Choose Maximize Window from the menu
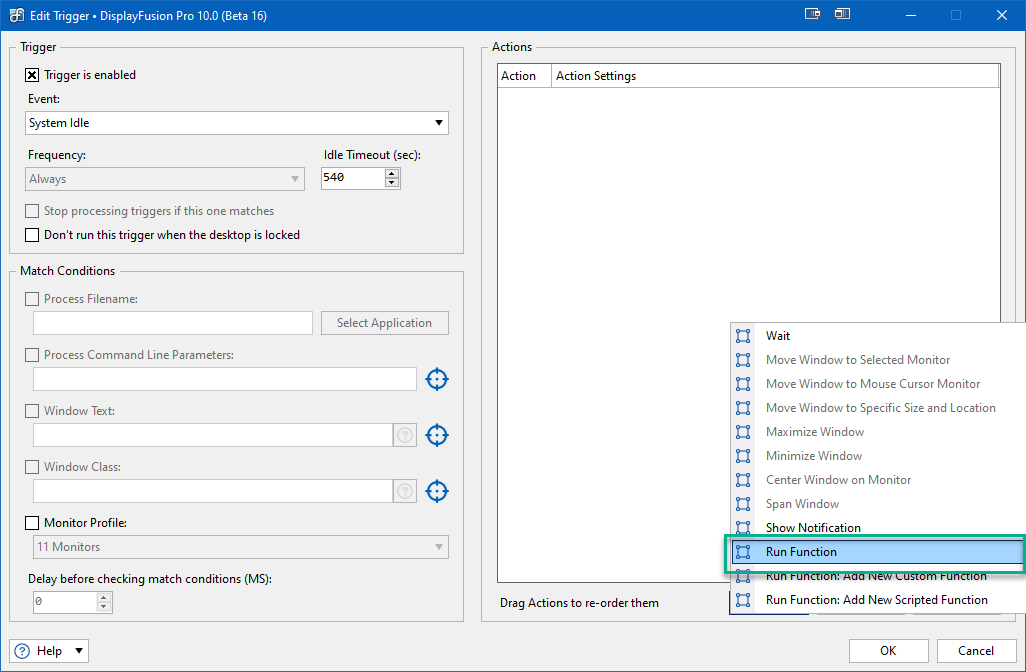1026x672 pixels. point(877,432)
